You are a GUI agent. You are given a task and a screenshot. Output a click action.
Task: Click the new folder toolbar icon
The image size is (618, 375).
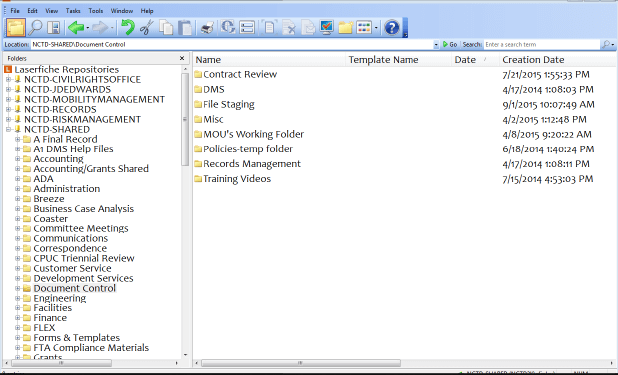[x=346, y=28]
